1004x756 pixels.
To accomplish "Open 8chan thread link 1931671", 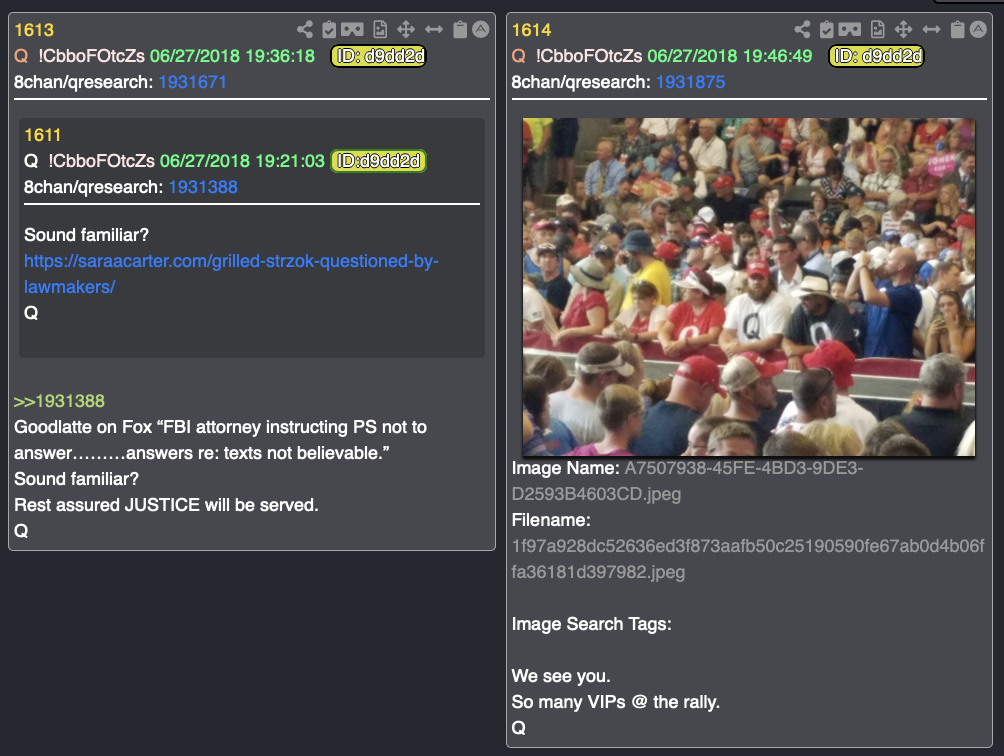I will pos(192,82).
